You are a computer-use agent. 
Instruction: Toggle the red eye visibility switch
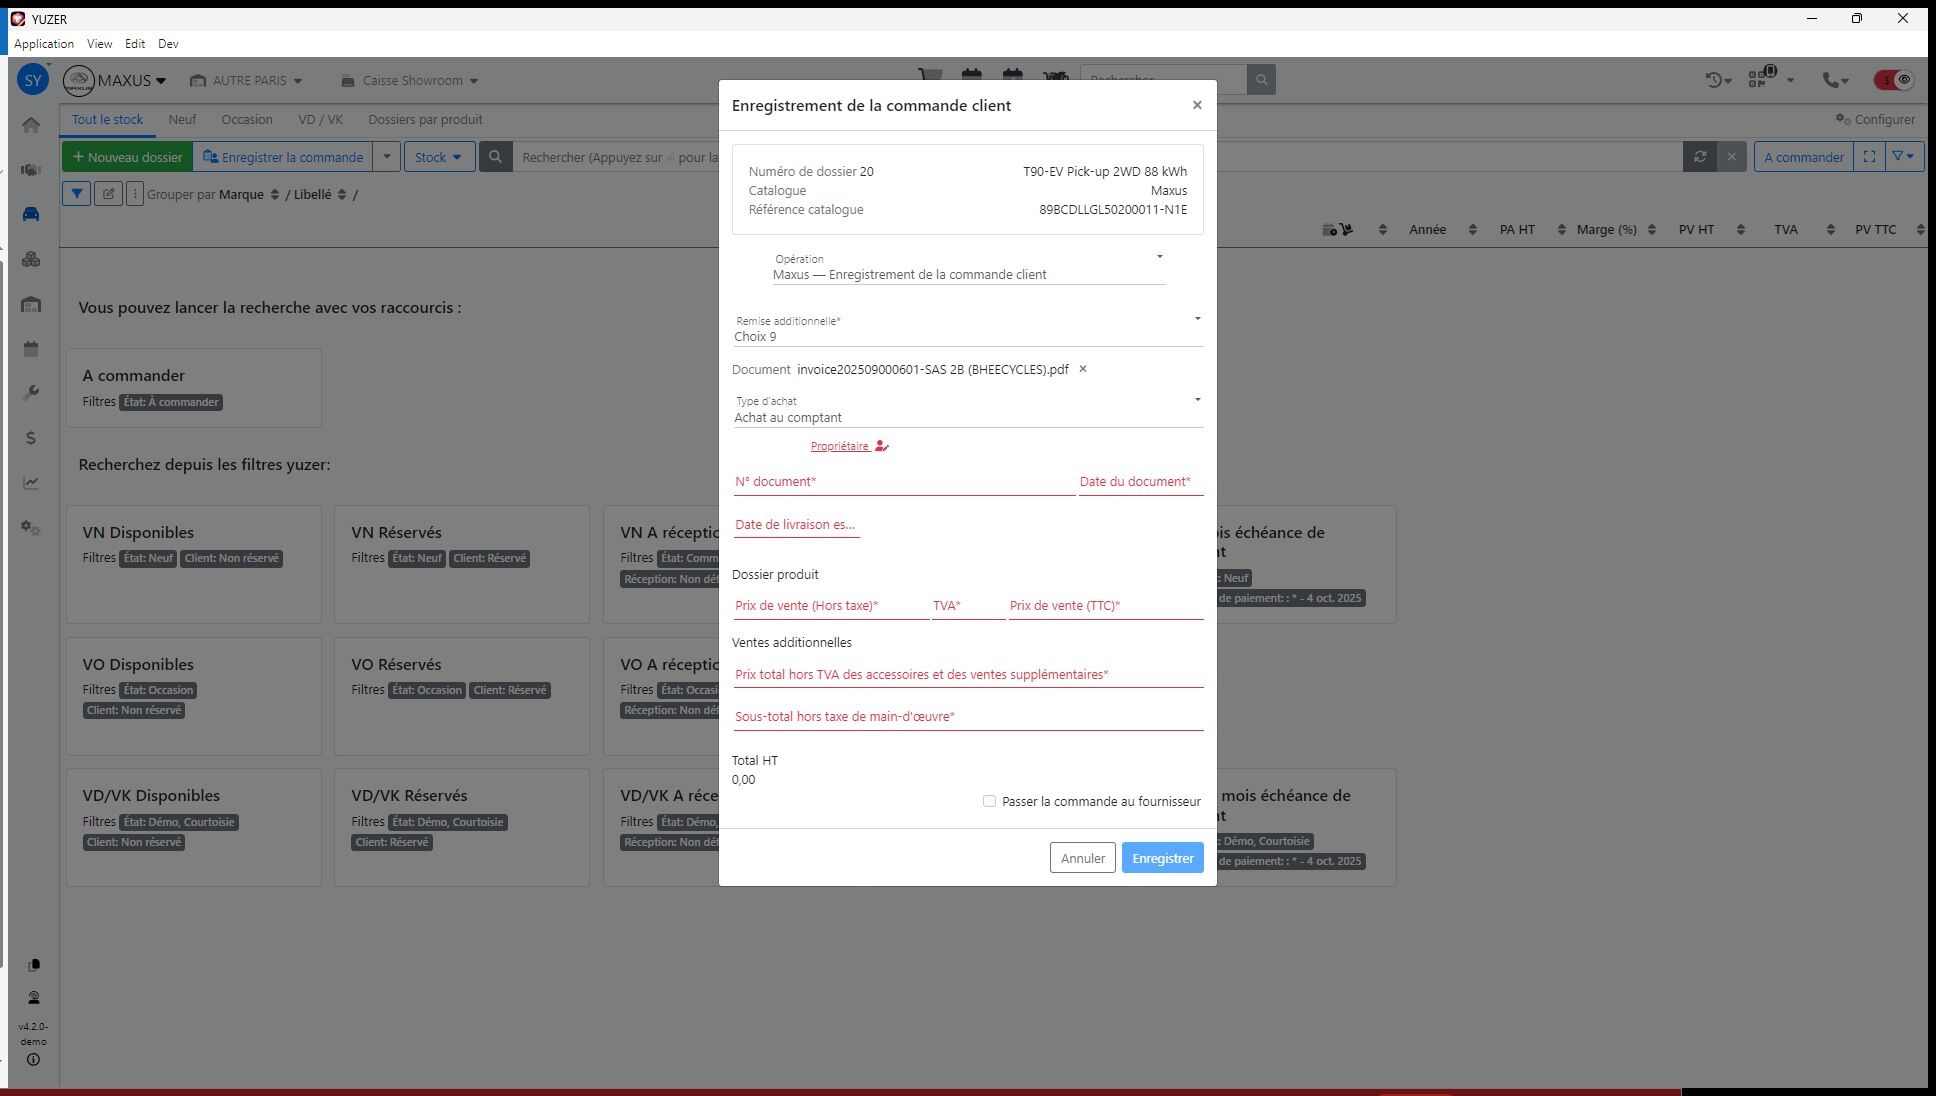pos(1894,80)
